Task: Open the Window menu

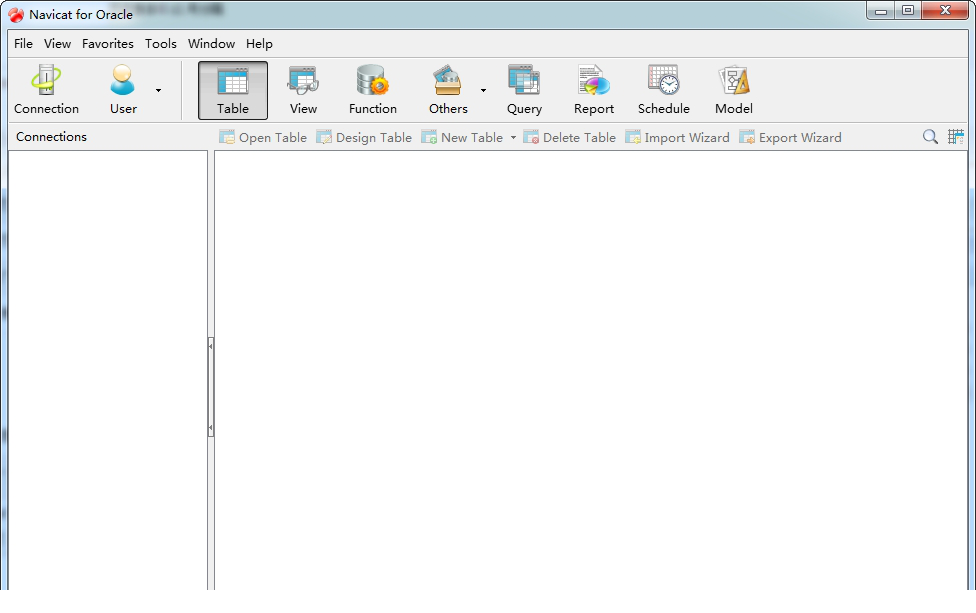Action: pyautogui.click(x=212, y=44)
